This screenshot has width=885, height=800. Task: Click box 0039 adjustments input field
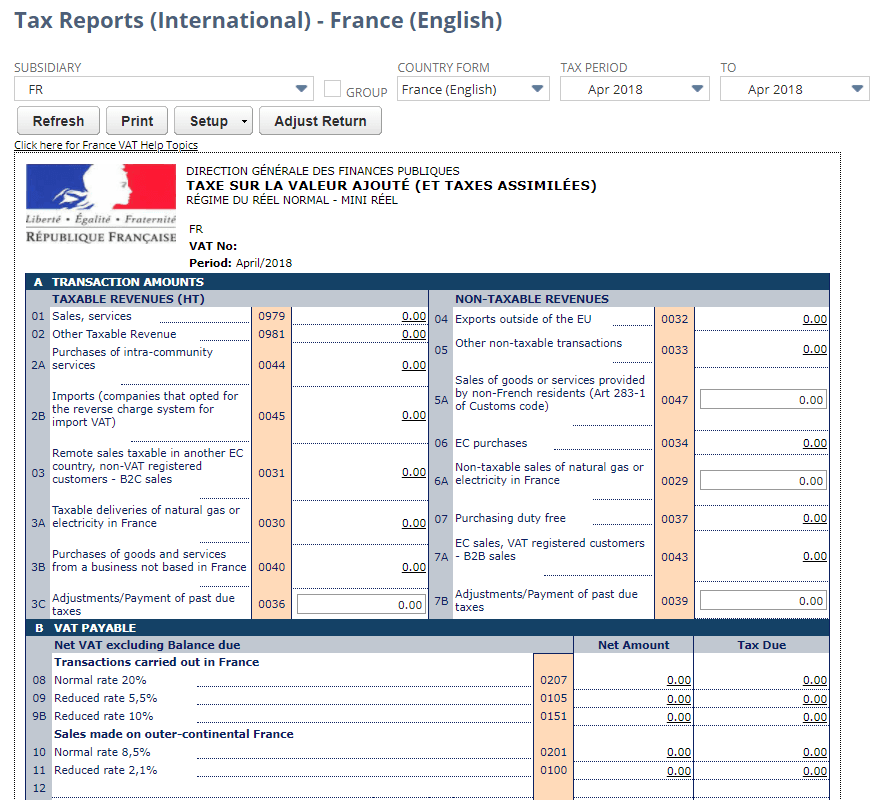pyautogui.click(x=763, y=601)
